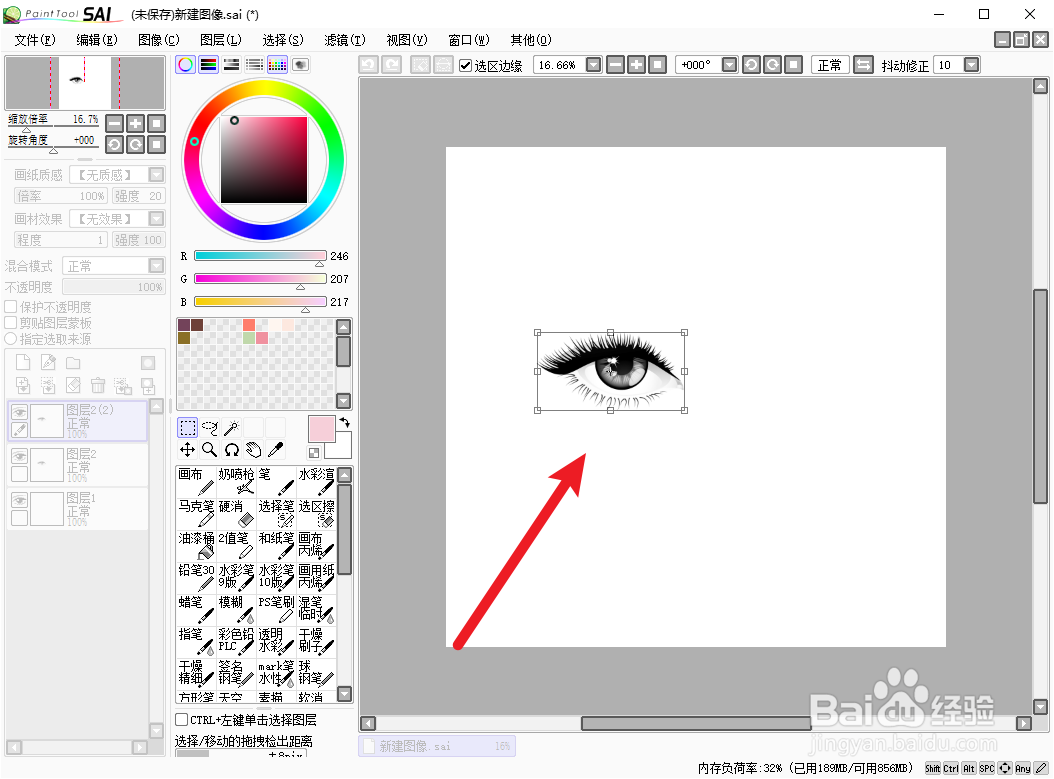Enable 保护不透明度 checkbox
This screenshot has width=1054, height=779.
pos(11,306)
